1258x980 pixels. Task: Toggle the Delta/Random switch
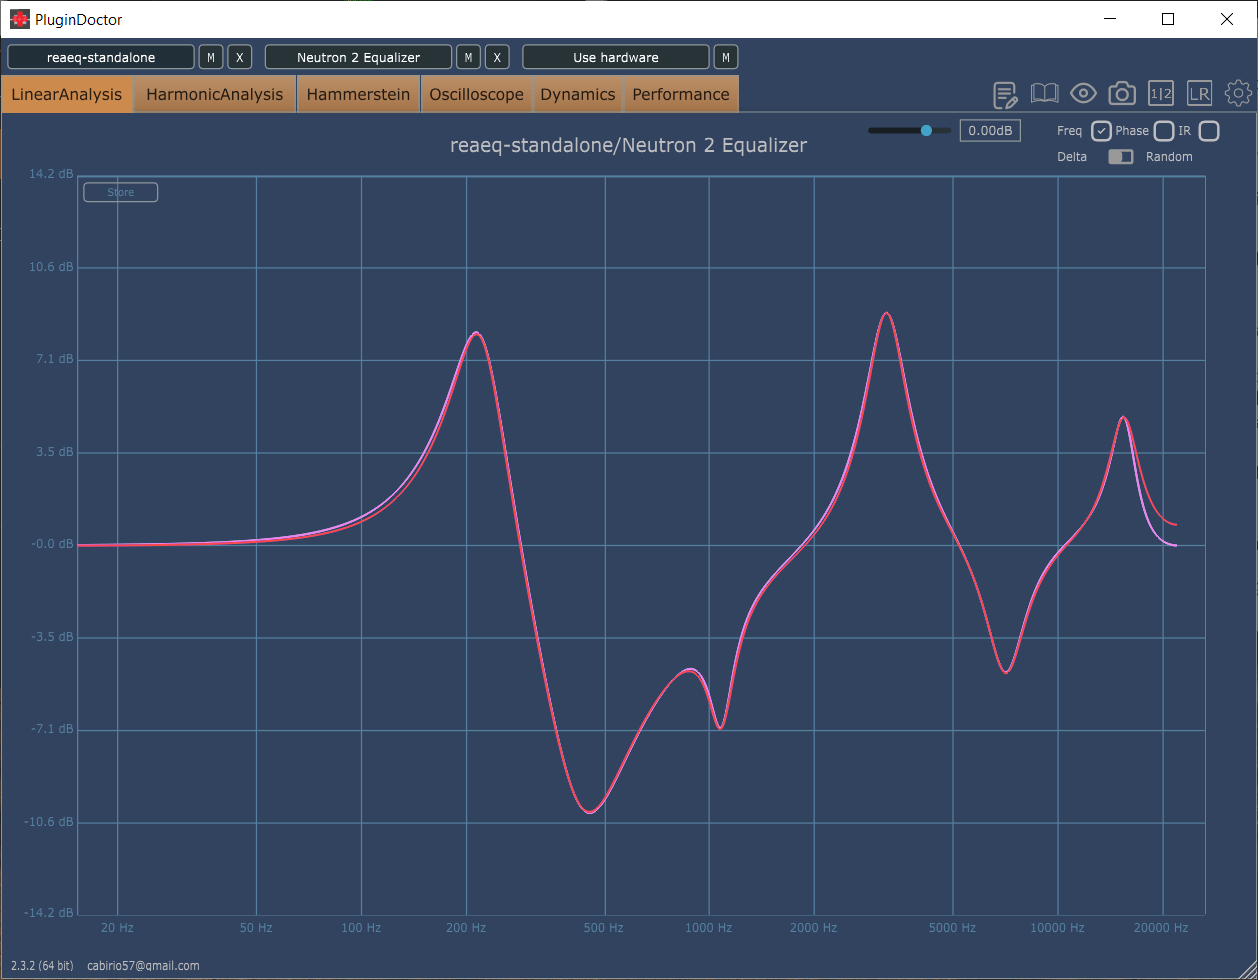coord(1121,157)
